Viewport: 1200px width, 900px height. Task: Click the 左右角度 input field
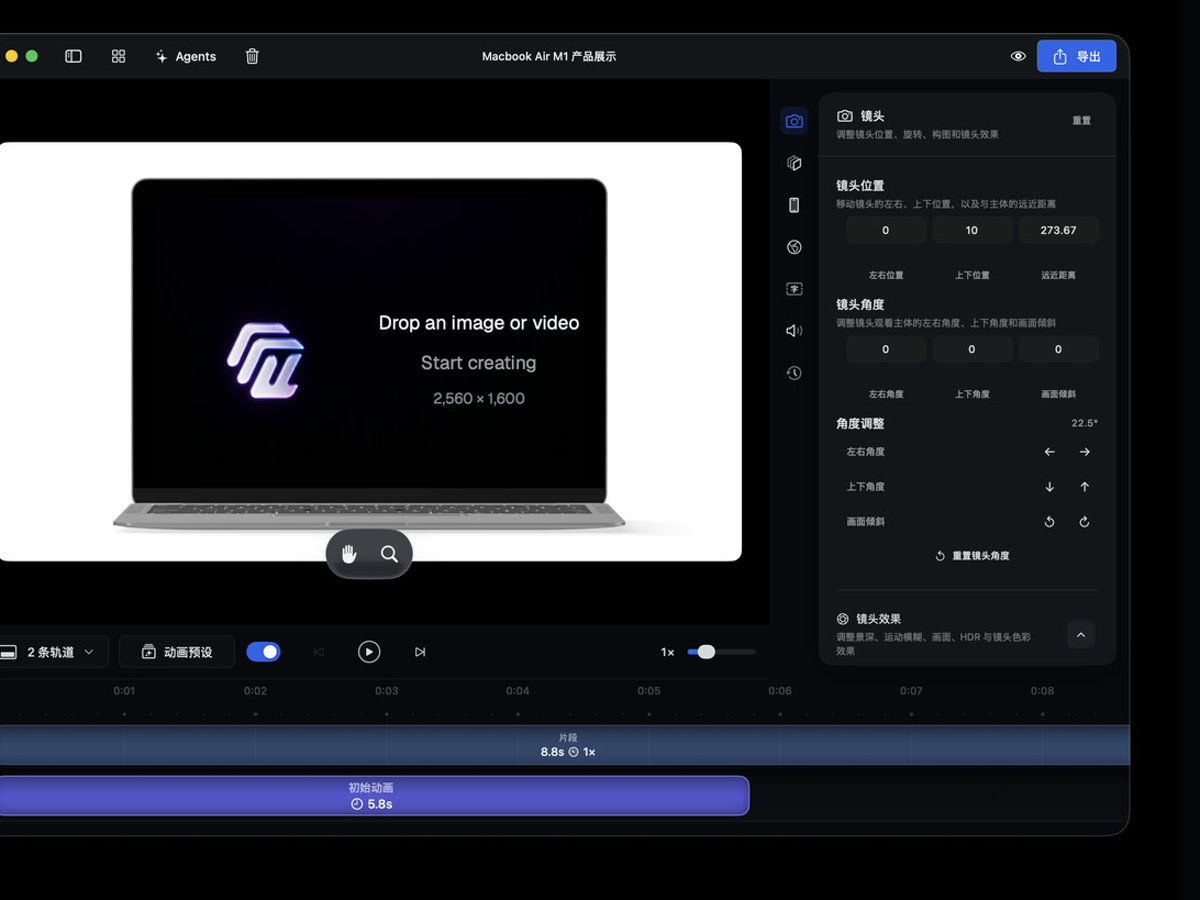[x=885, y=349]
